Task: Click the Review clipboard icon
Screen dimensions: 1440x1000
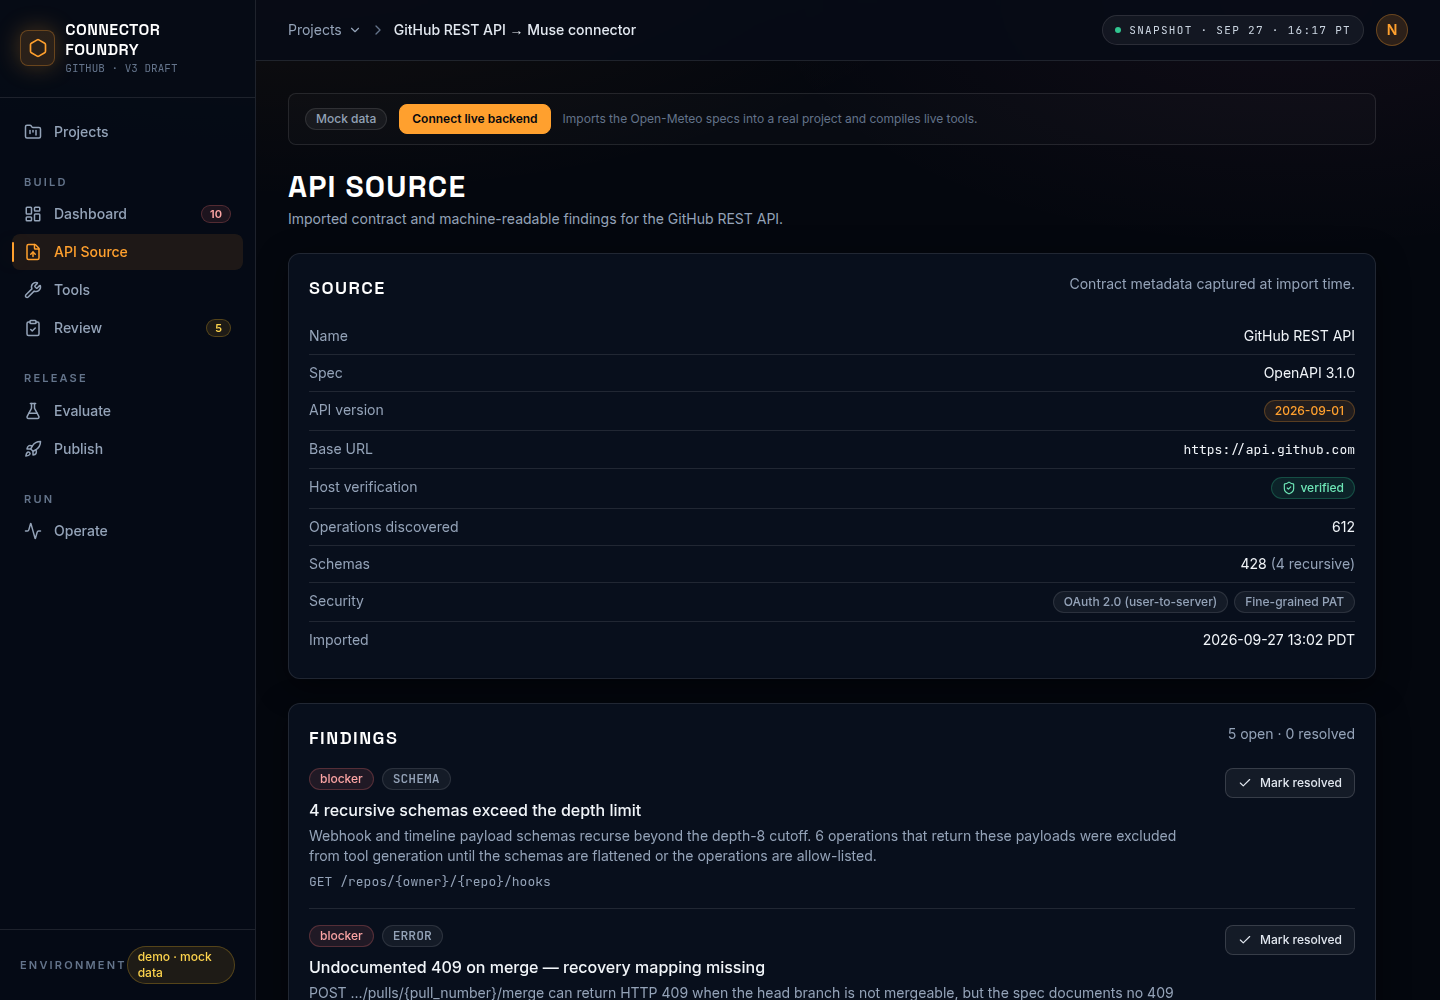Action: [x=33, y=328]
